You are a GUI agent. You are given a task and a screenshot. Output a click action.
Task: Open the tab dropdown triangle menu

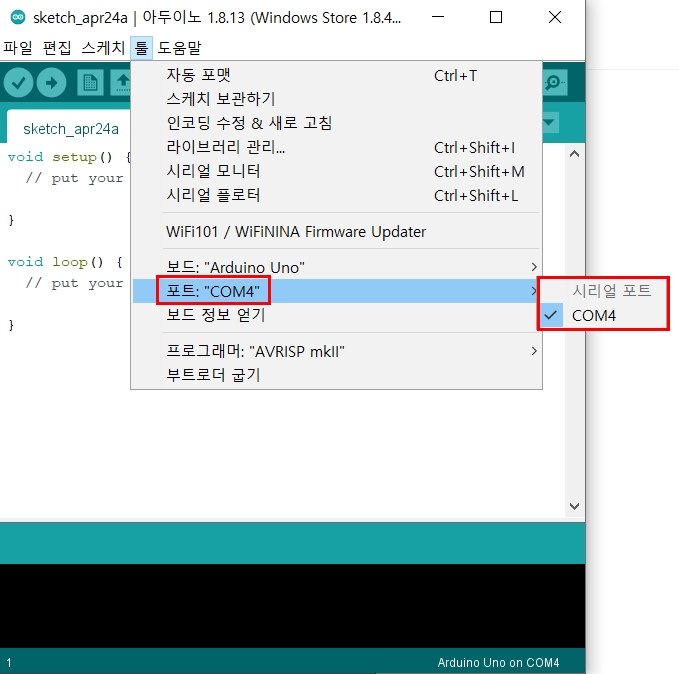(x=550, y=123)
